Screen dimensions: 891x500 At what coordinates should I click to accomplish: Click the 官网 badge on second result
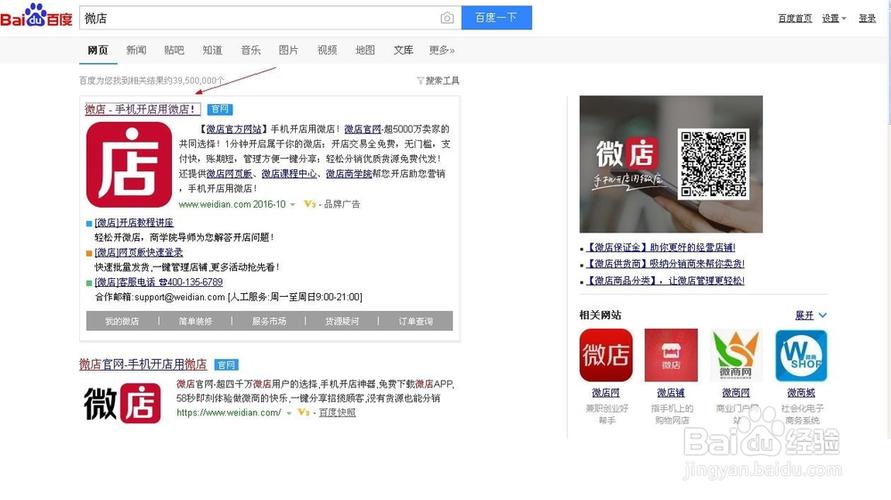(x=226, y=365)
